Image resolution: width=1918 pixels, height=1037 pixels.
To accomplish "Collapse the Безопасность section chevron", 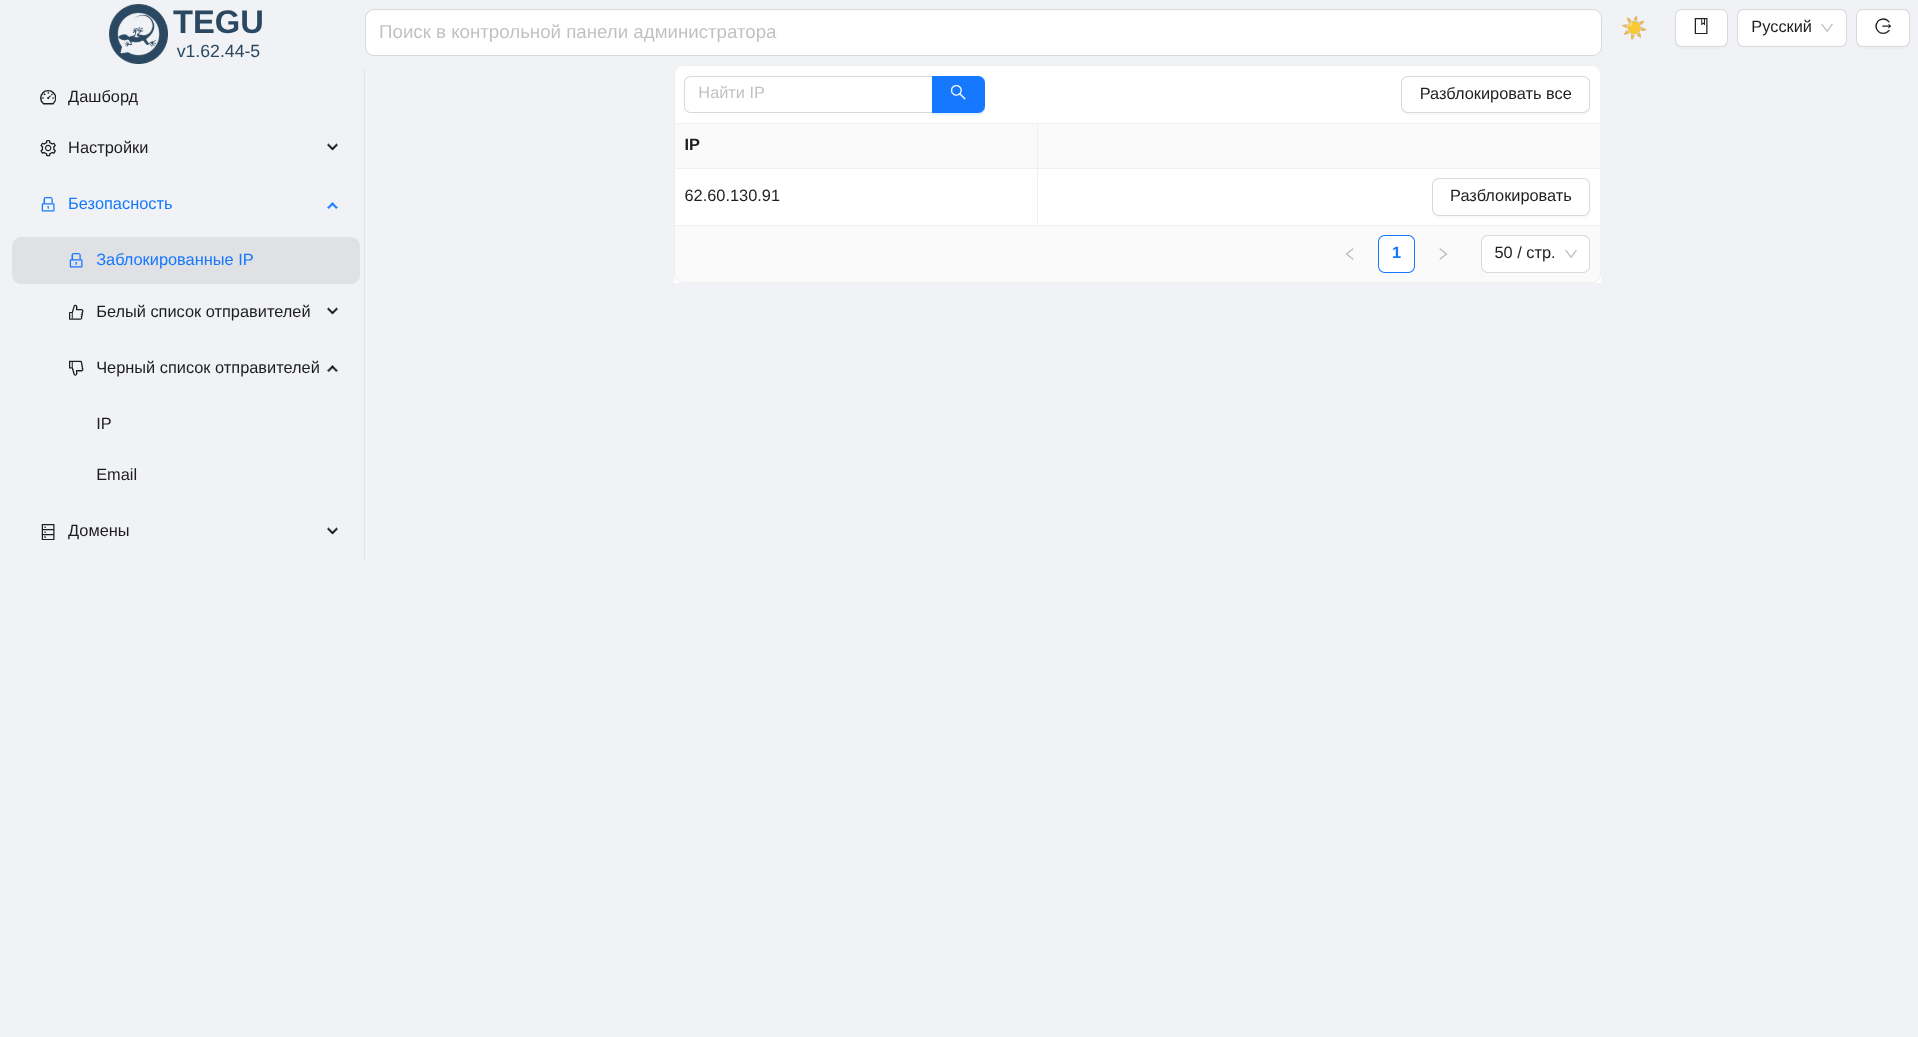I will tap(332, 205).
